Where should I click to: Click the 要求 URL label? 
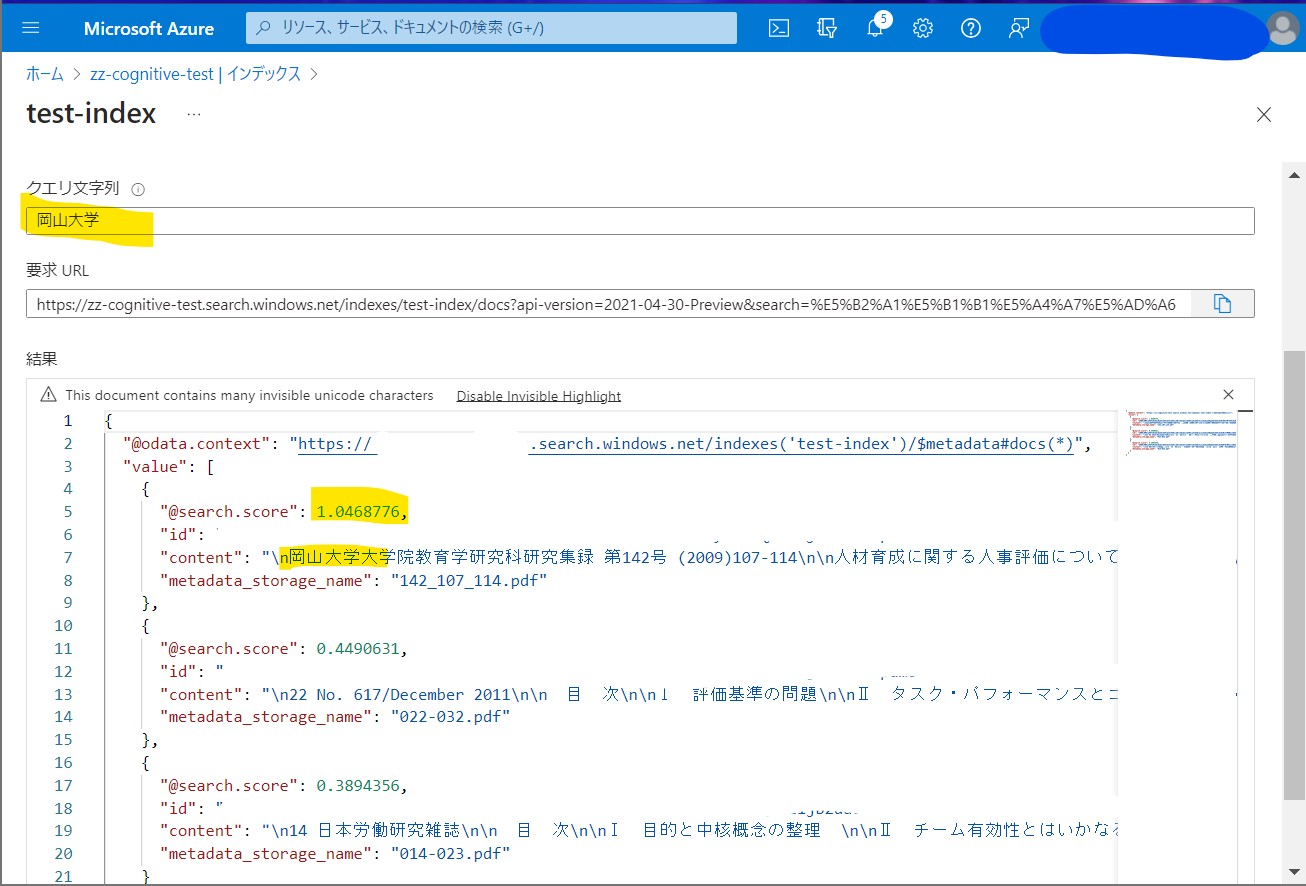point(58,270)
